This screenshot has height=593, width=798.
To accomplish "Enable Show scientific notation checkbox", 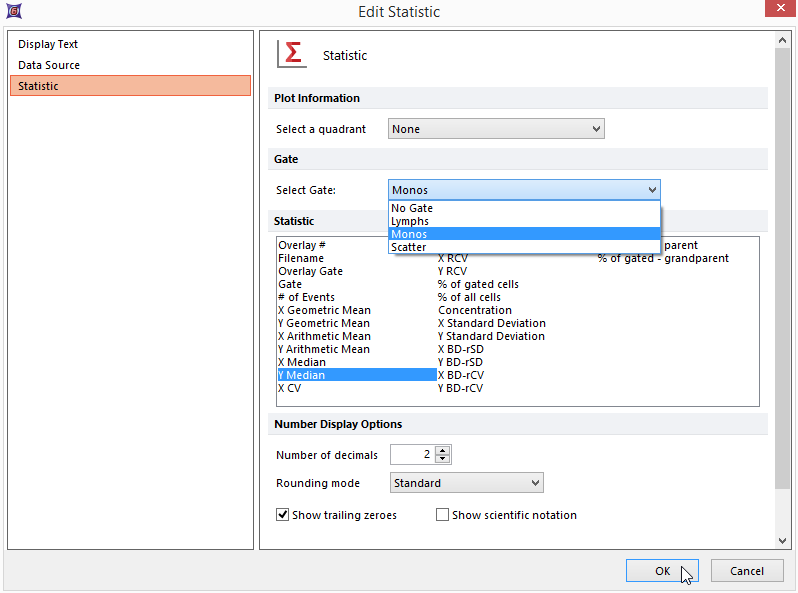I will 443,515.
